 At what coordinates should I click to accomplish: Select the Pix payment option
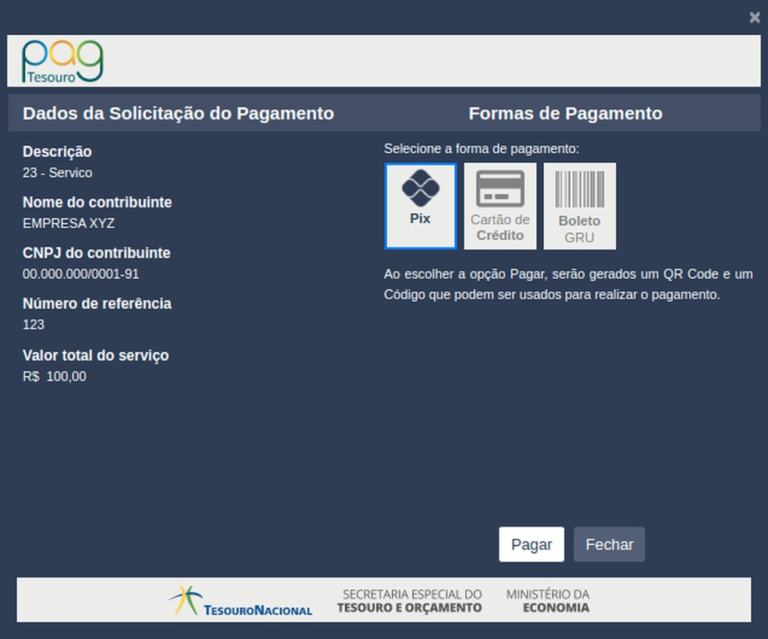[420, 205]
